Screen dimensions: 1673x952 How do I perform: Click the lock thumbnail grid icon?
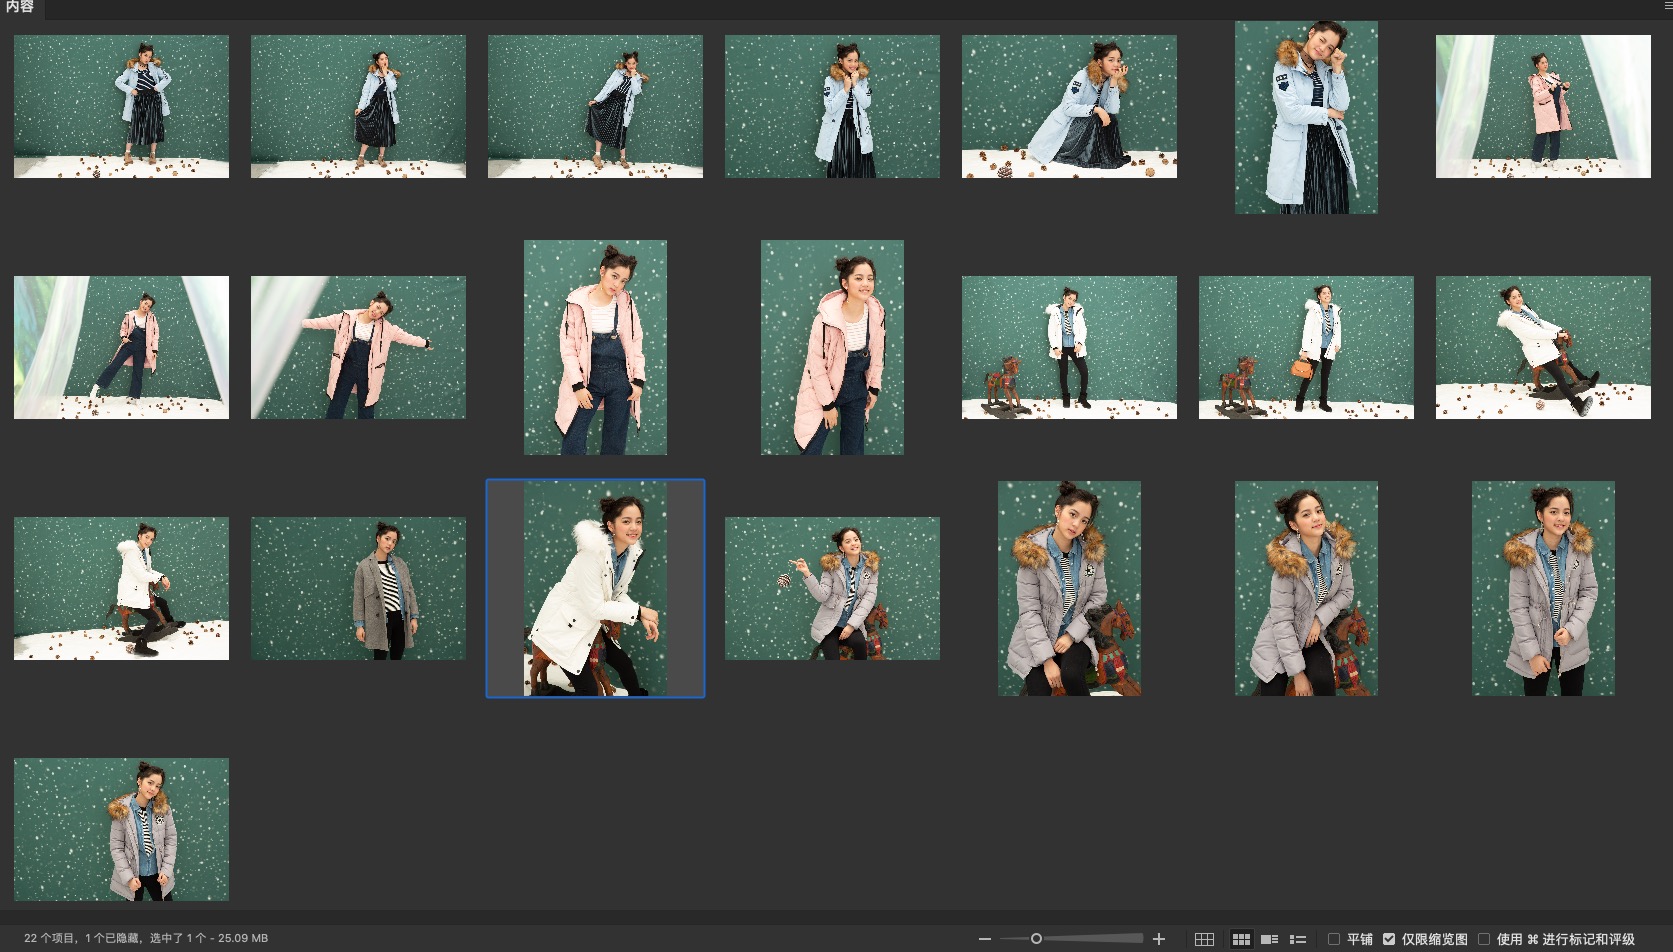click(x=1204, y=939)
